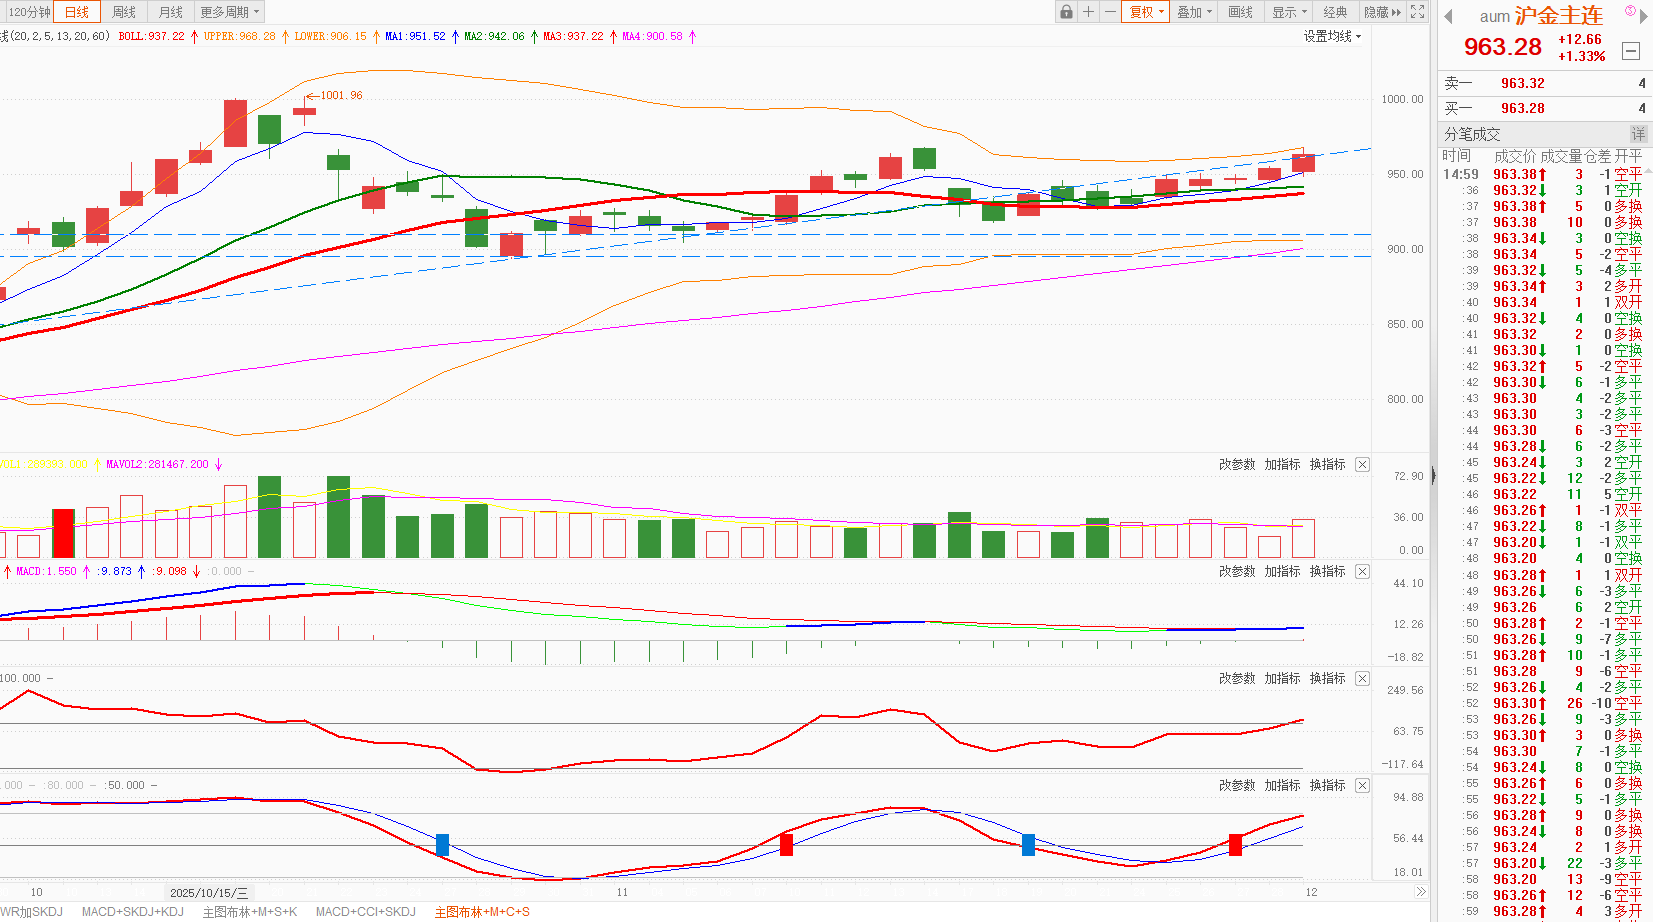Open the 复权 adjustment dropdown
Viewport: 1653px width, 922px height.
1147,12
